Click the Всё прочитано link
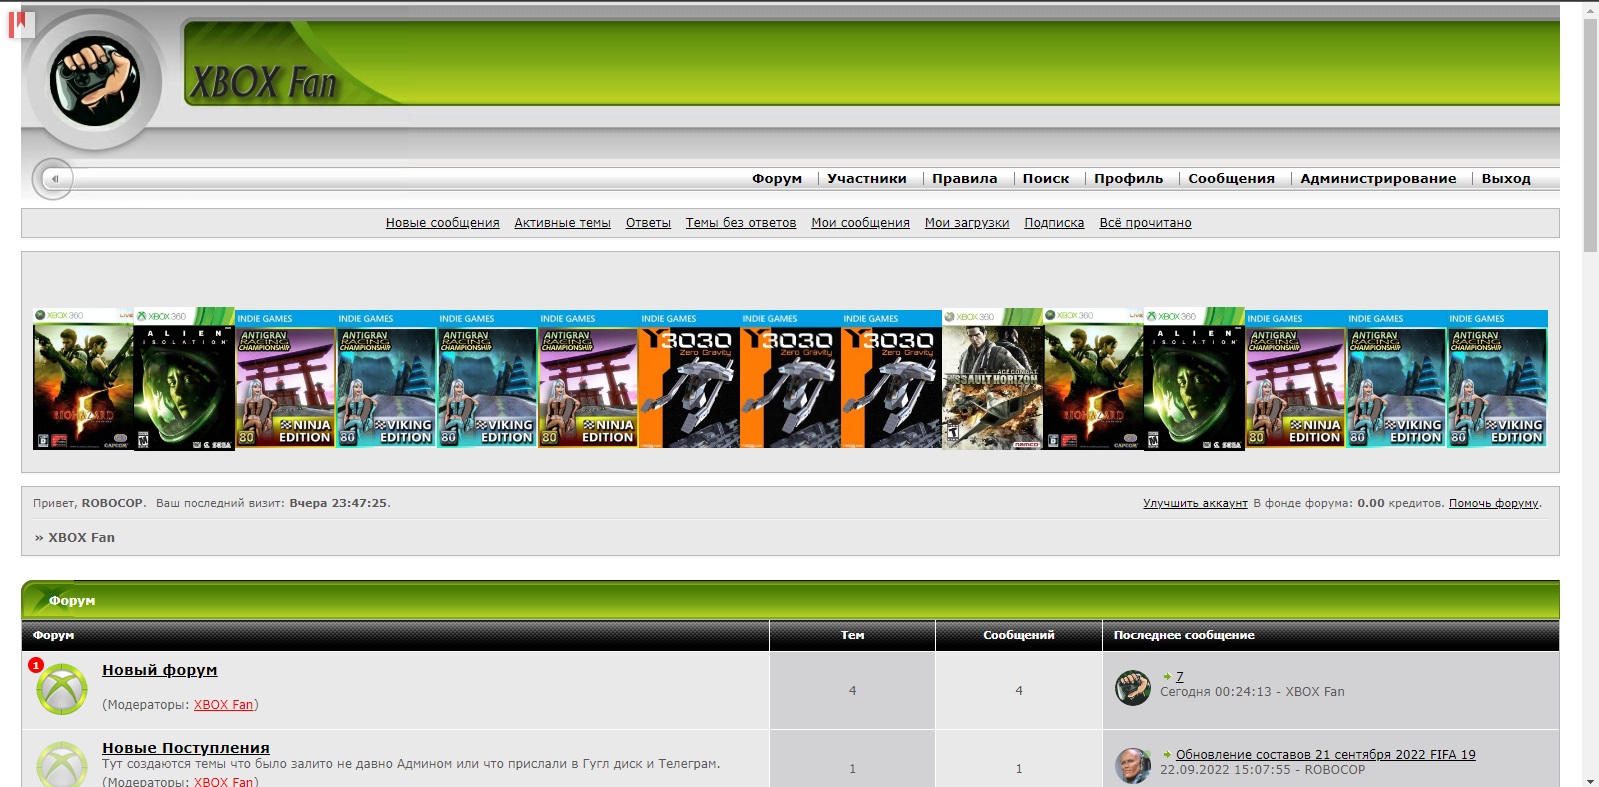 pyautogui.click(x=1146, y=223)
